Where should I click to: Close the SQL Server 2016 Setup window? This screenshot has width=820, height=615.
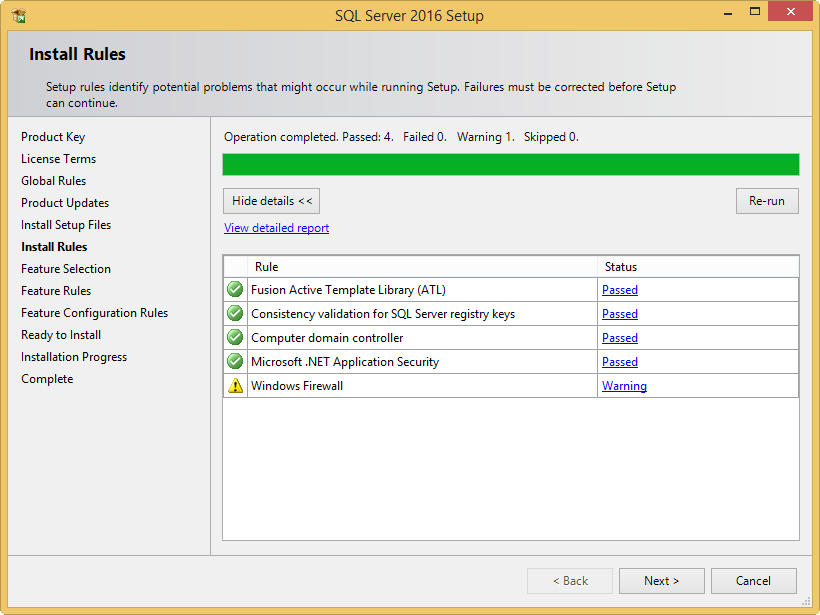pos(791,12)
